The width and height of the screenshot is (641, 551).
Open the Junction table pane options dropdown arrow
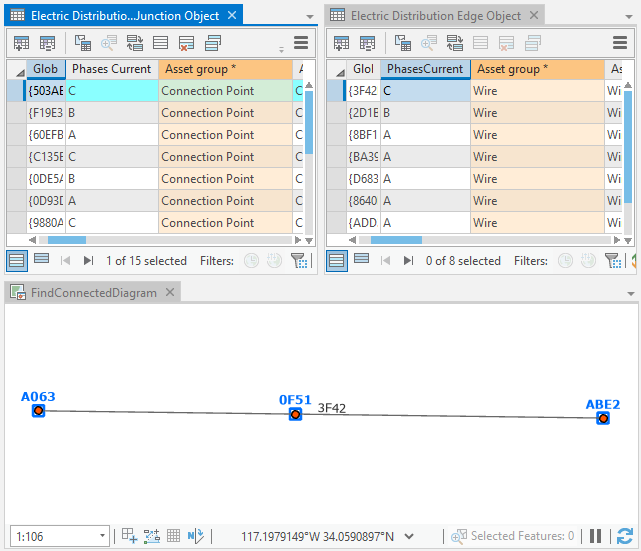tap(309, 17)
